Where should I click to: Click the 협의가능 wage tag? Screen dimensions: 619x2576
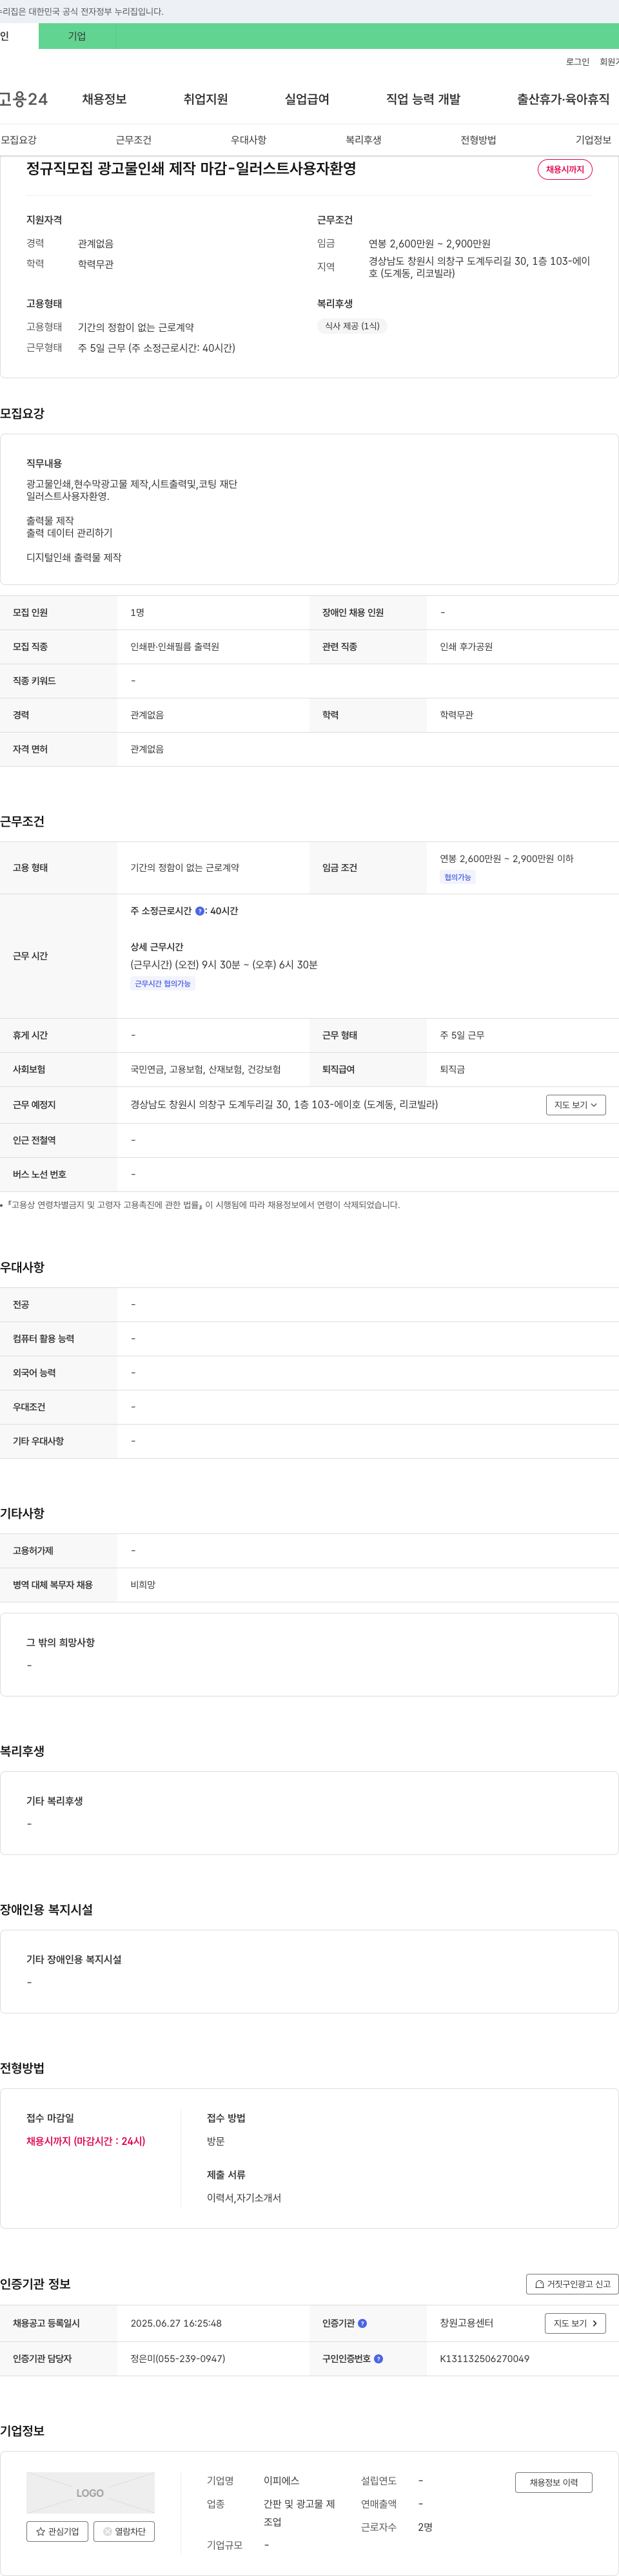[457, 878]
